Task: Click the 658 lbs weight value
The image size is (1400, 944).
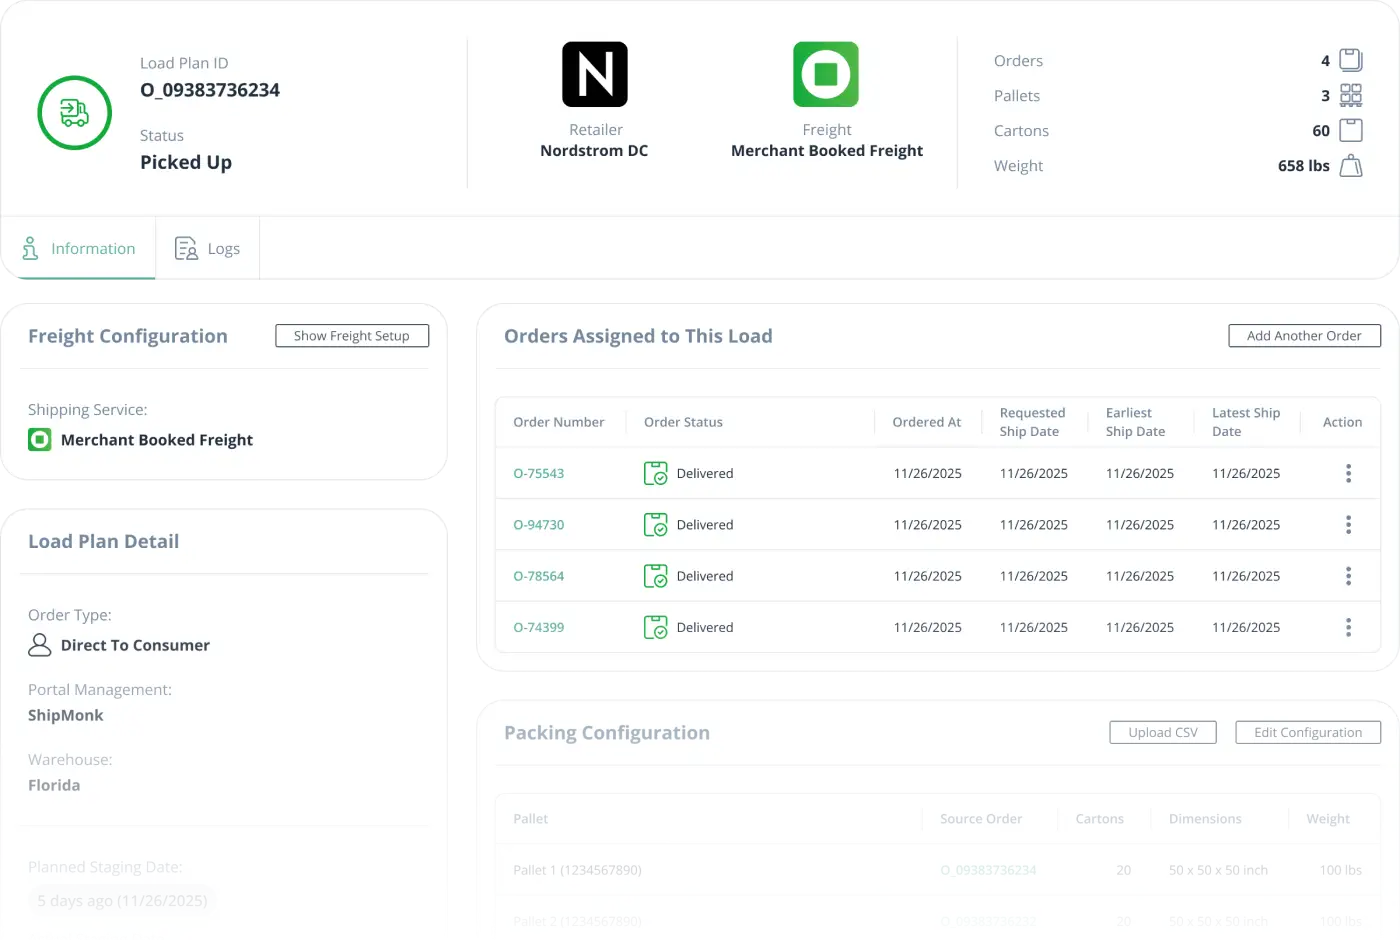Action: click(1303, 166)
